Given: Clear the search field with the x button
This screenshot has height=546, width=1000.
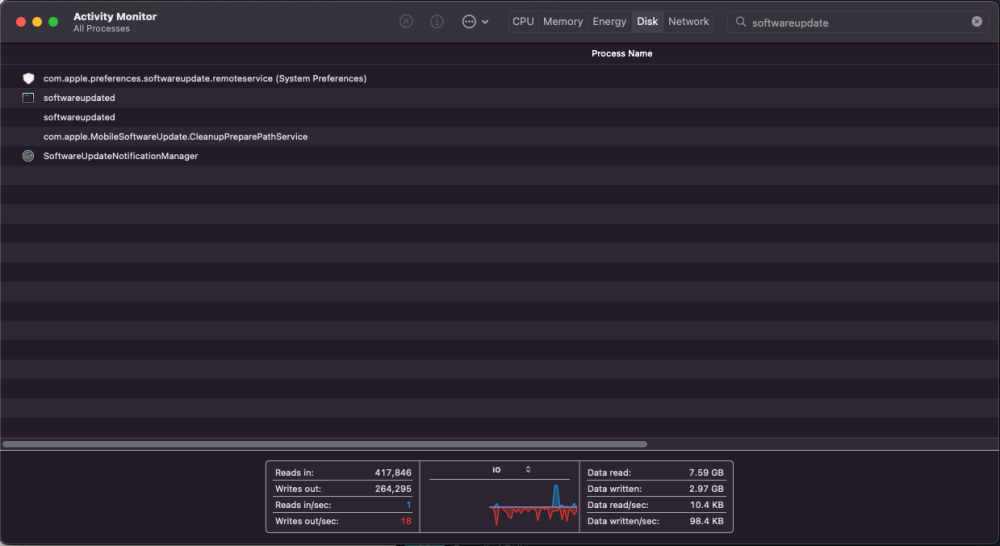Looking at the screenshot, I should click(x=976, y=22).
